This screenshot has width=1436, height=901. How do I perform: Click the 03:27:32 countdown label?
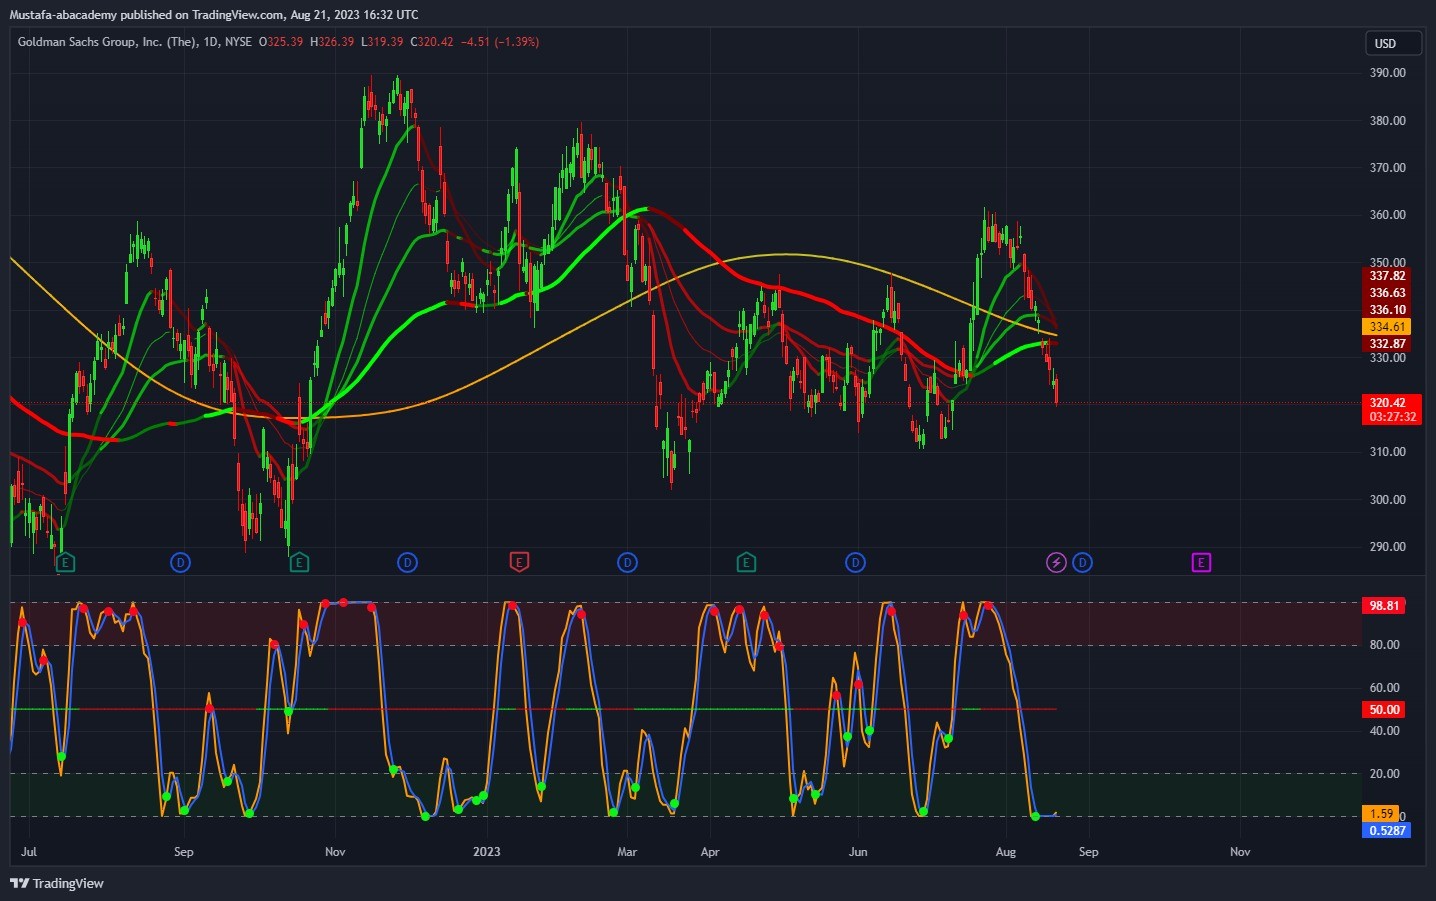point(1391,417)
